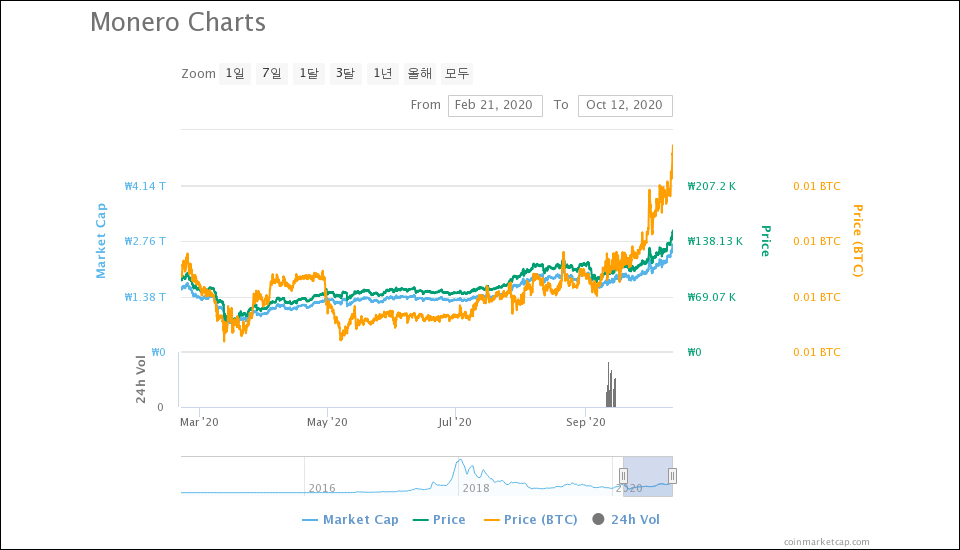960x550 pixels.
Task: Click the ₩2.76 T market cap axis label
Action: [x=145, y=241]
